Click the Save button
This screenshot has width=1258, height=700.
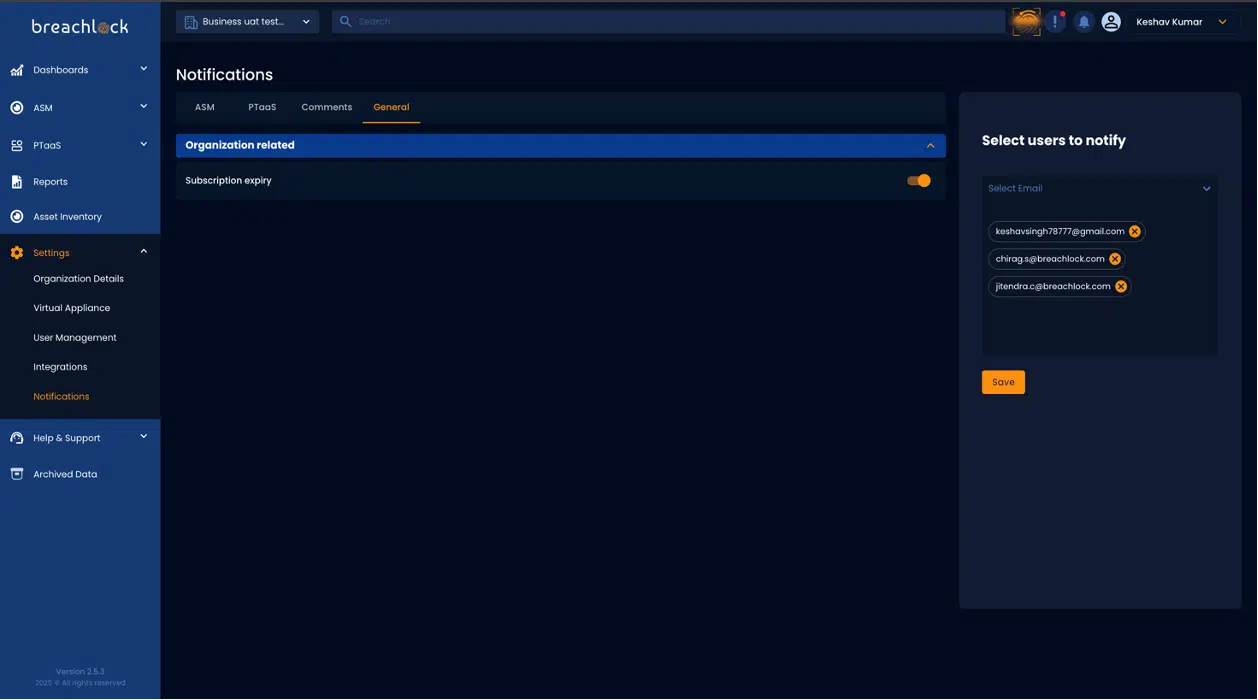click(1003, 382)
